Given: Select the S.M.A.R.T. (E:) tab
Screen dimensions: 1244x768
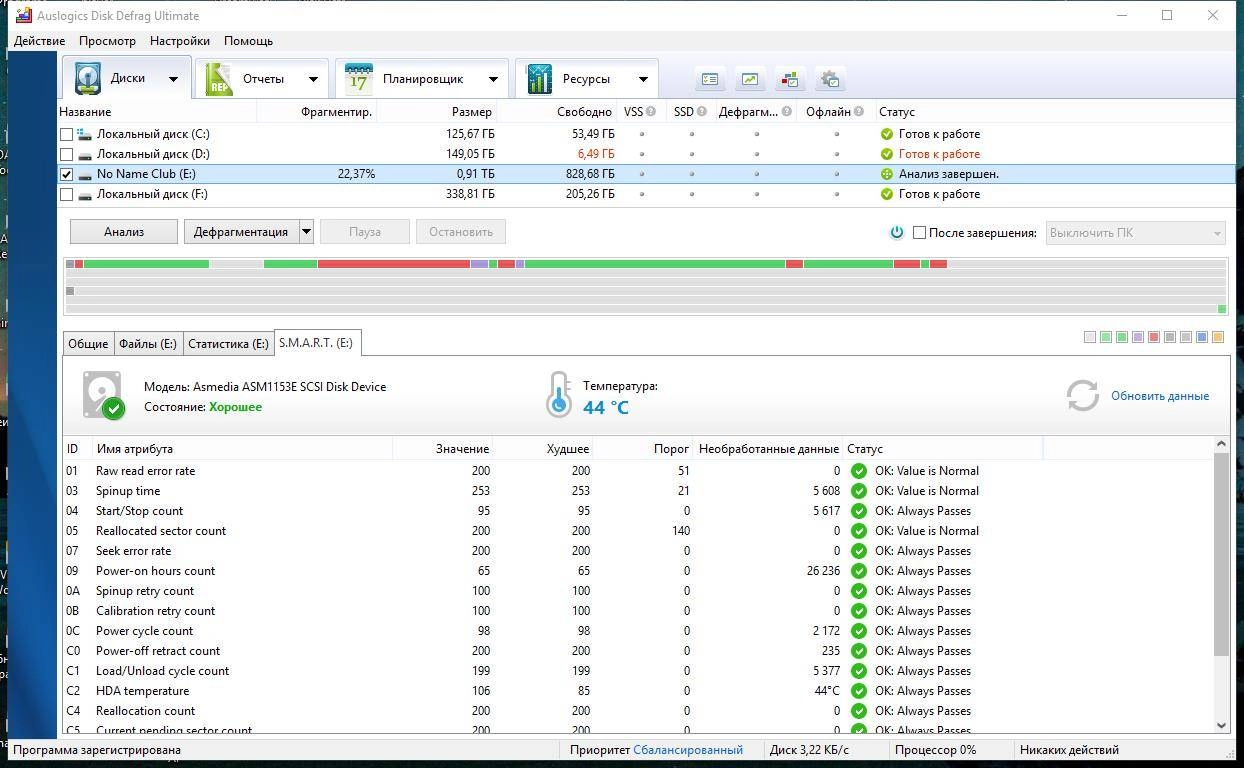Looking at the screenshot, I should coord(316,342).
